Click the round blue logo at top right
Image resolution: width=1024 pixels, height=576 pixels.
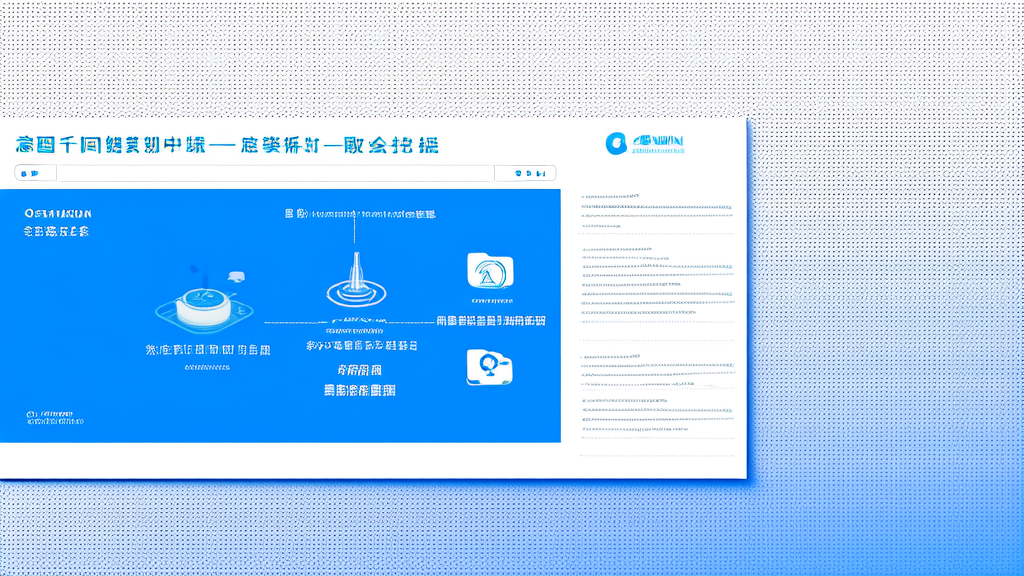[616, 144]
